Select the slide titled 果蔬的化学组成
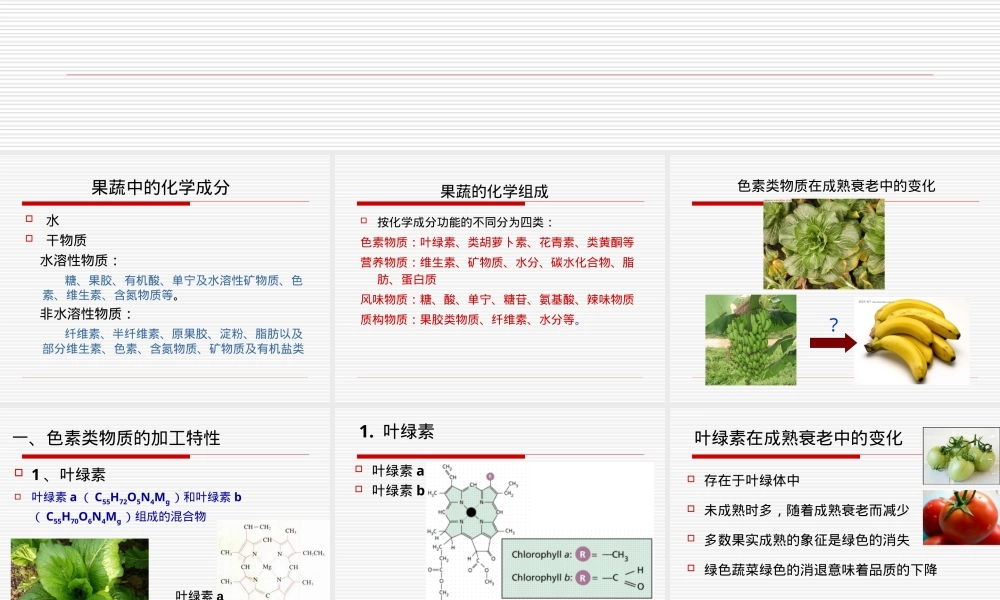 click(x=499, y=278)
